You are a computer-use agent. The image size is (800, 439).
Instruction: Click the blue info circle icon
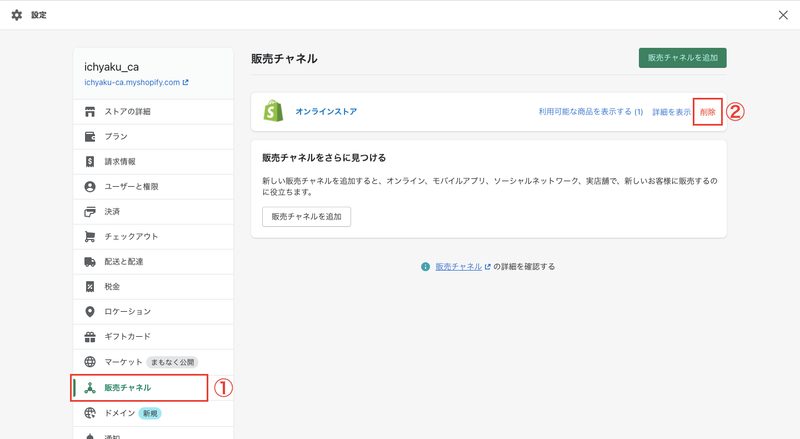click(x=426, y=266)
